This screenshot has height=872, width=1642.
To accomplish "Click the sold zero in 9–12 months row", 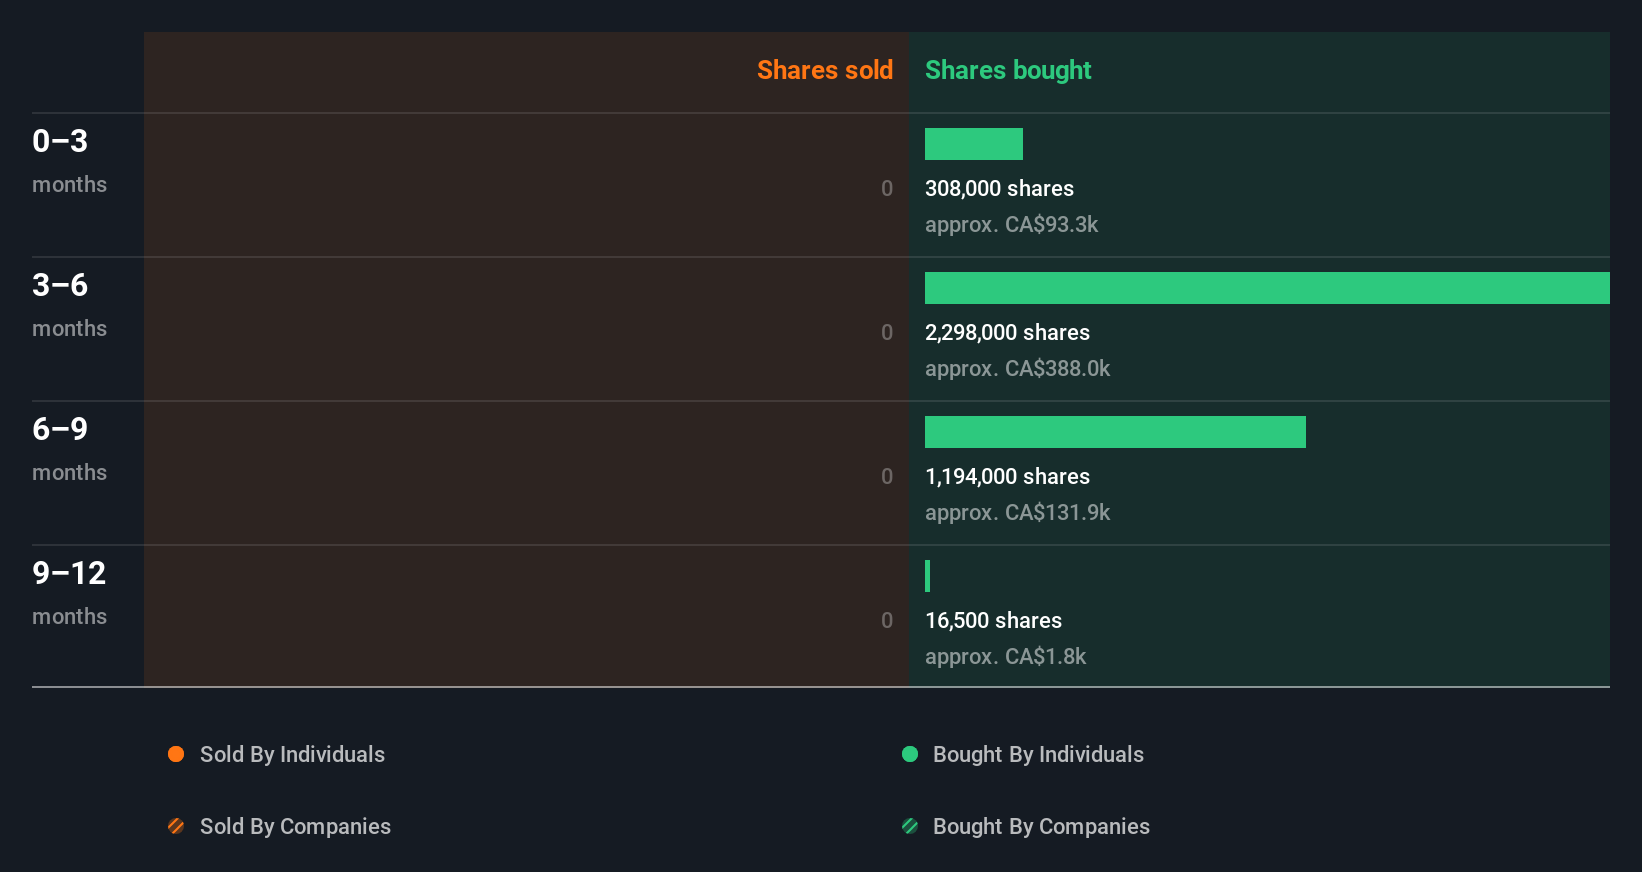I will tap(887, 620).
